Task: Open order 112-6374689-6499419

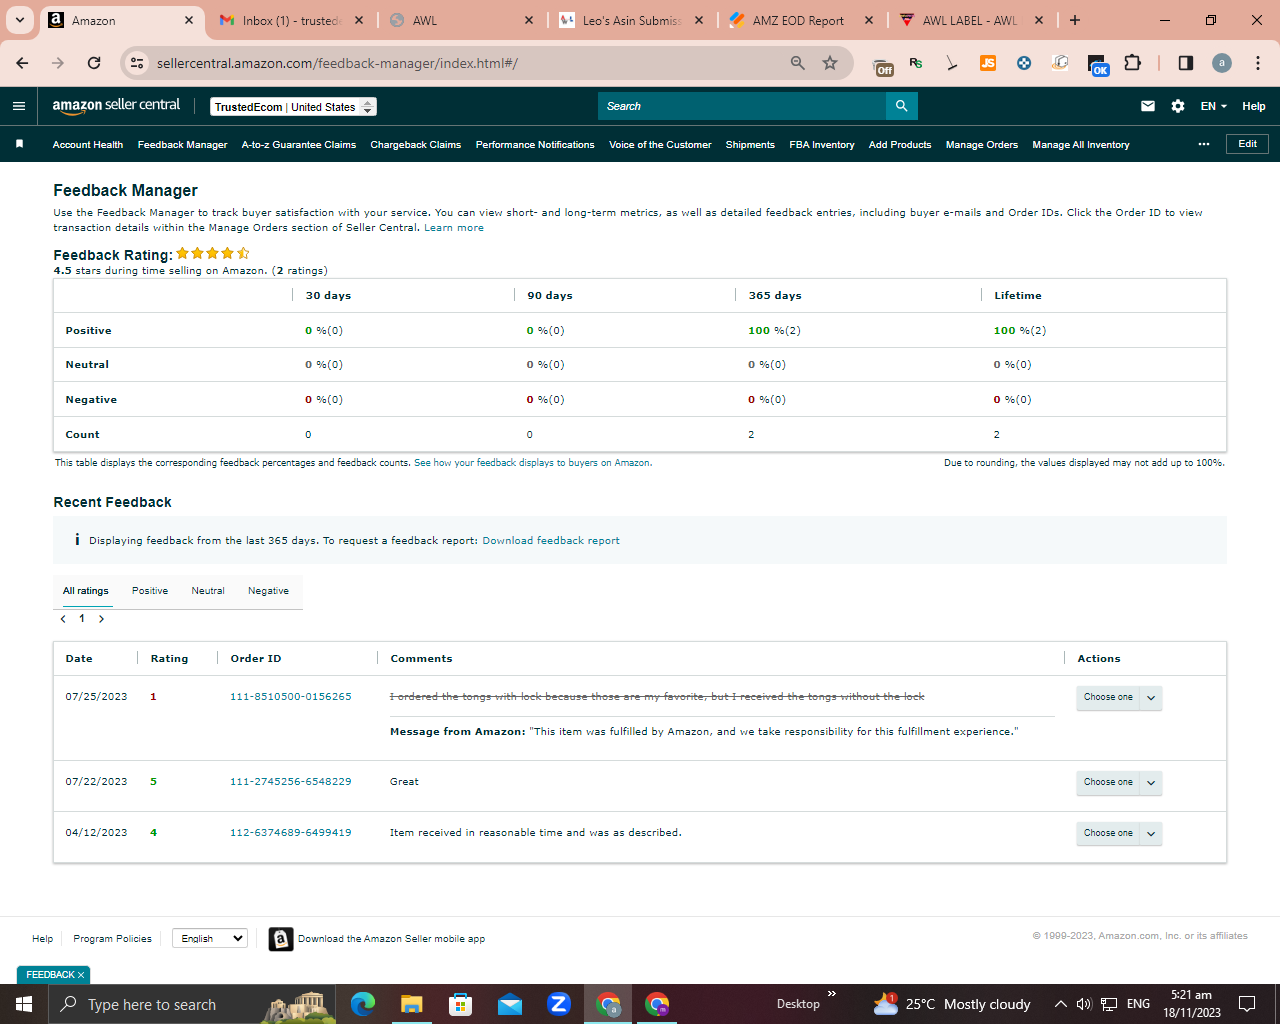Action: point(291,833)
